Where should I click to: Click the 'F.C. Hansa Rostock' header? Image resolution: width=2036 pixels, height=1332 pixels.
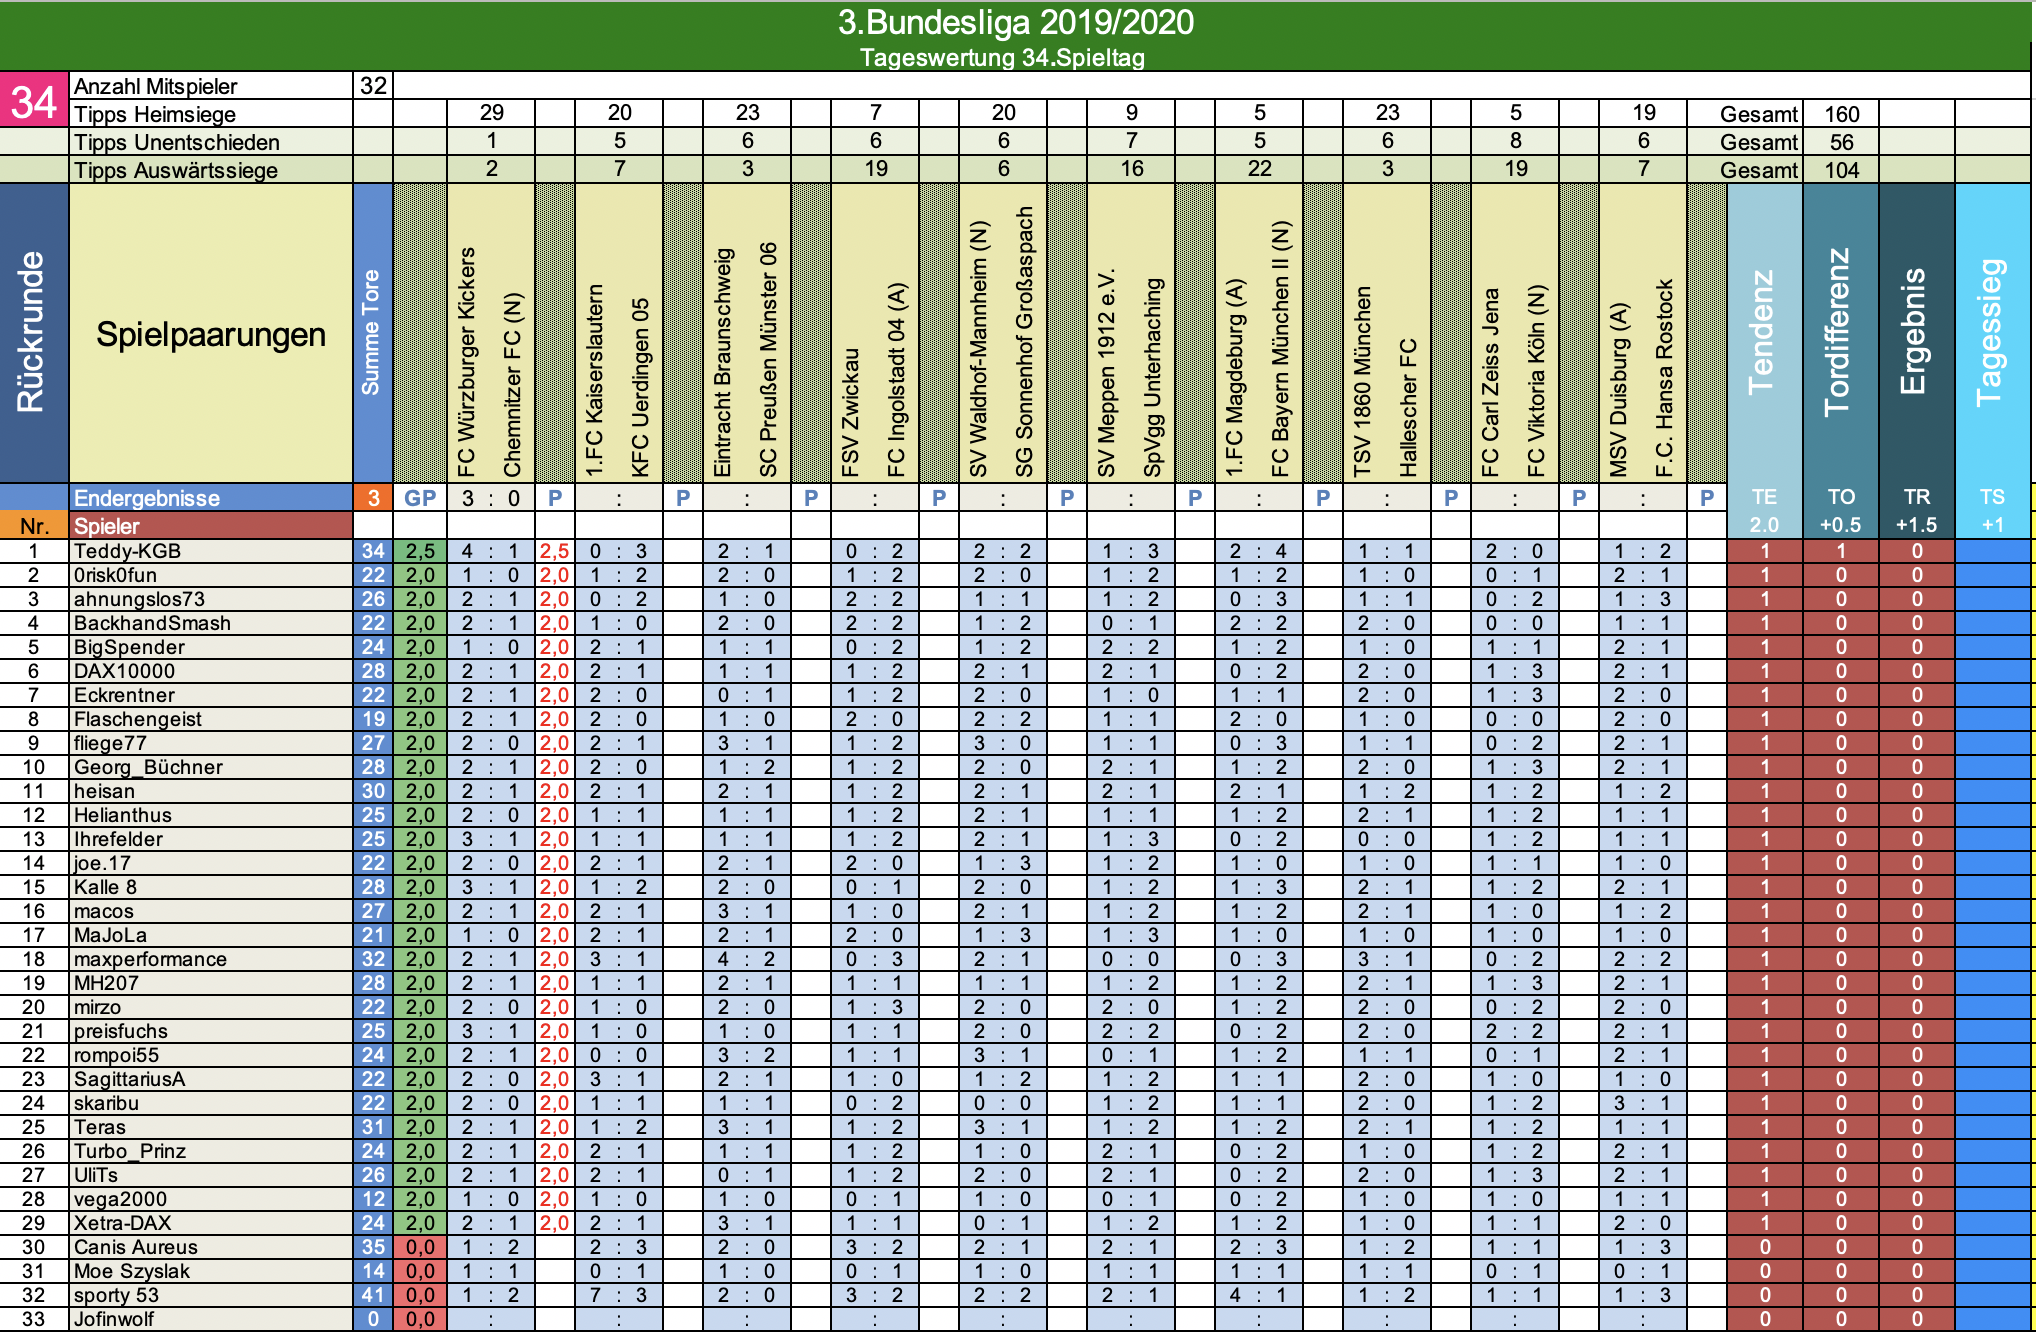click(x=1664, y=378)
